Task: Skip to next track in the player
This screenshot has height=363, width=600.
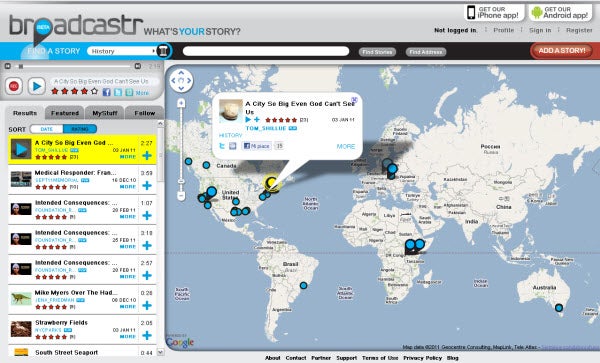Action: [x=138, y=66]
